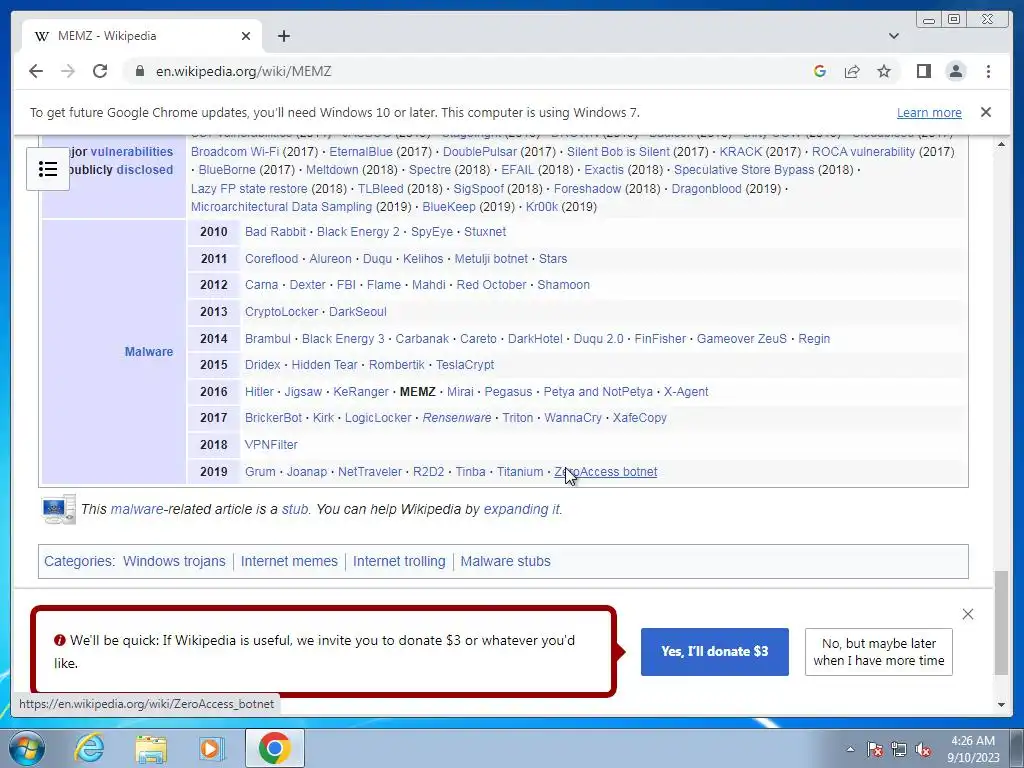Open Windows Media Player from taskbar
The width and height of the screenshot is (1024, 768).
click(x=211, y=748)
